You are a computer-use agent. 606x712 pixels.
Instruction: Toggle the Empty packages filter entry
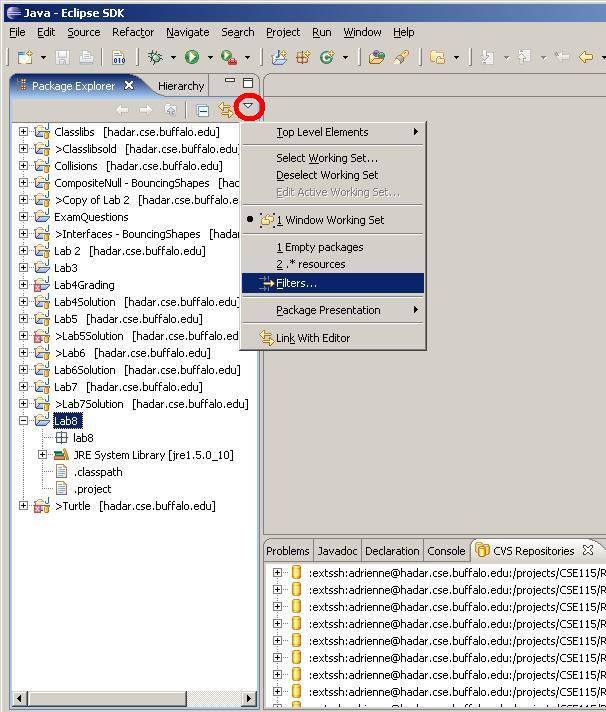[x=320, y=247]
